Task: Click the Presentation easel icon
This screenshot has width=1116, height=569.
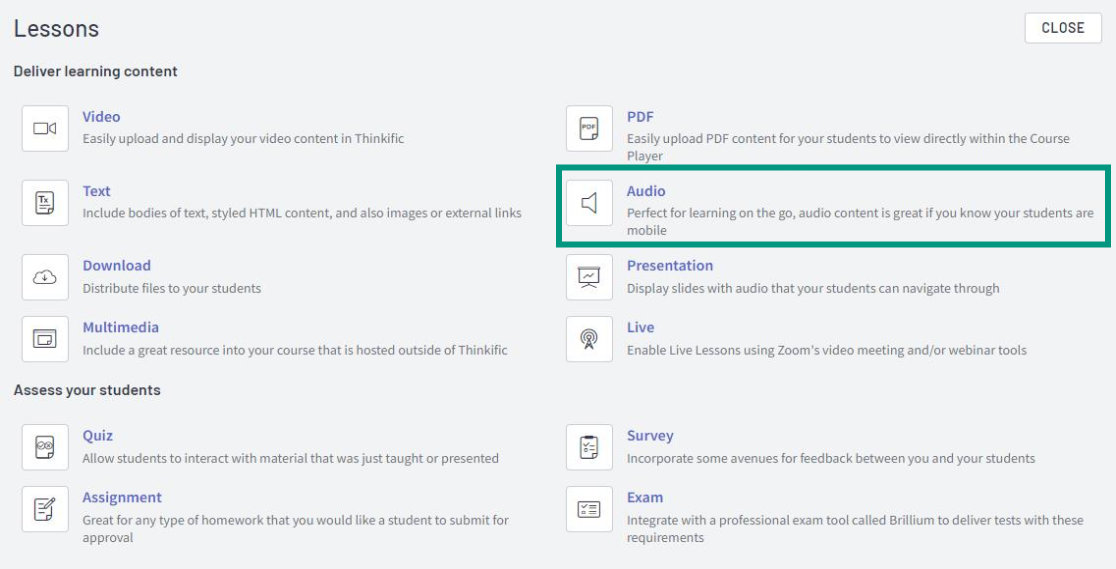Action: (x=589, y=277)
